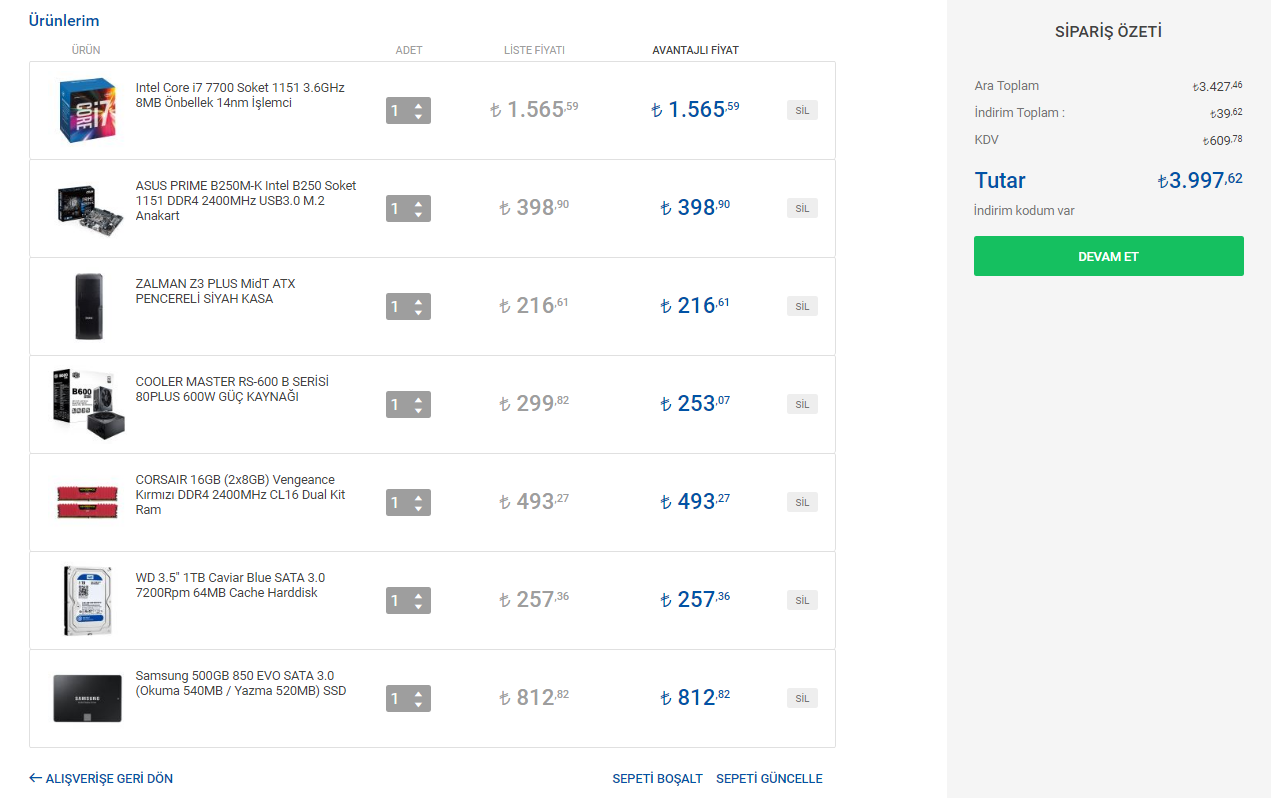Click the Ürünlerim heading
Screen dimensions: 1288x798
tap(64, 20)
